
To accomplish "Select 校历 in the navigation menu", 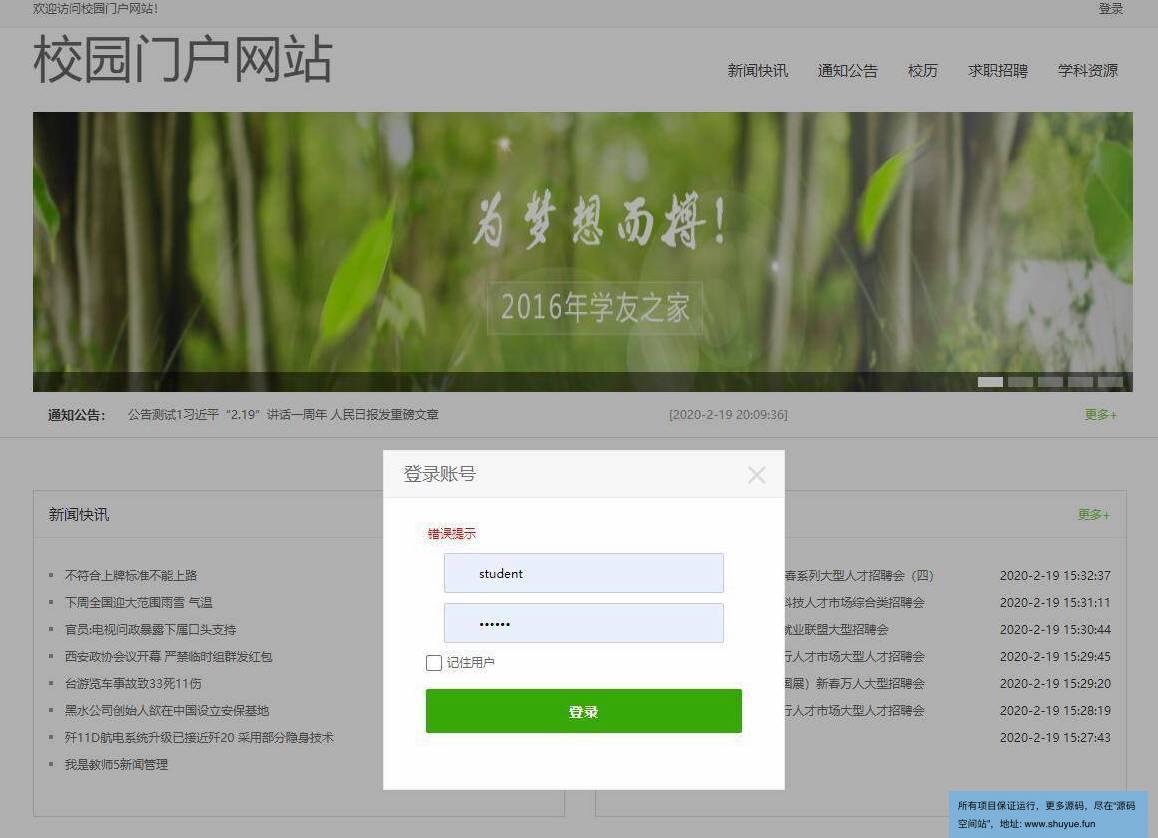I will click(922, 71).
